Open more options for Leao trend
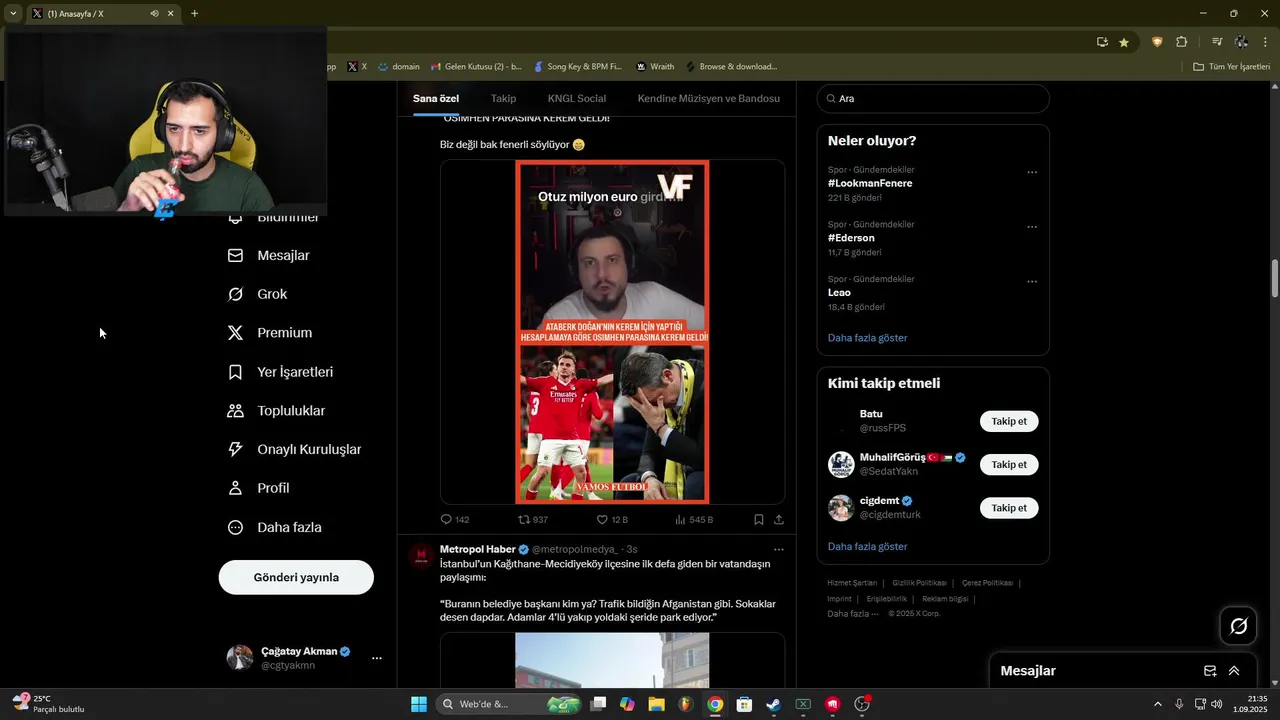The image size is (1280, 720). pyautogui.click(x=1032, y=282)
